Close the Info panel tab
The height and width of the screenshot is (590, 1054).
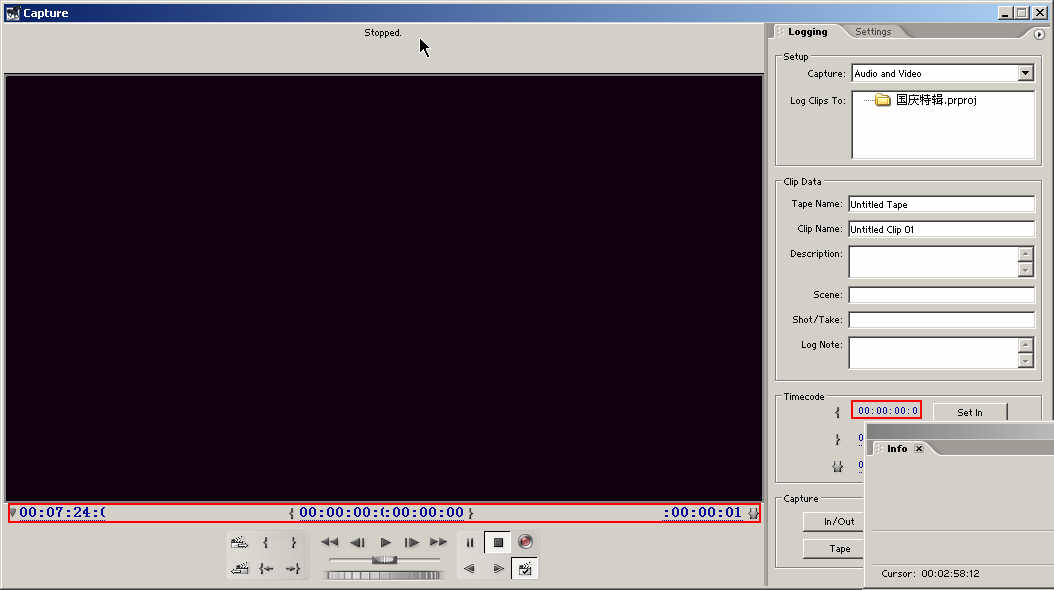point(919,448)
